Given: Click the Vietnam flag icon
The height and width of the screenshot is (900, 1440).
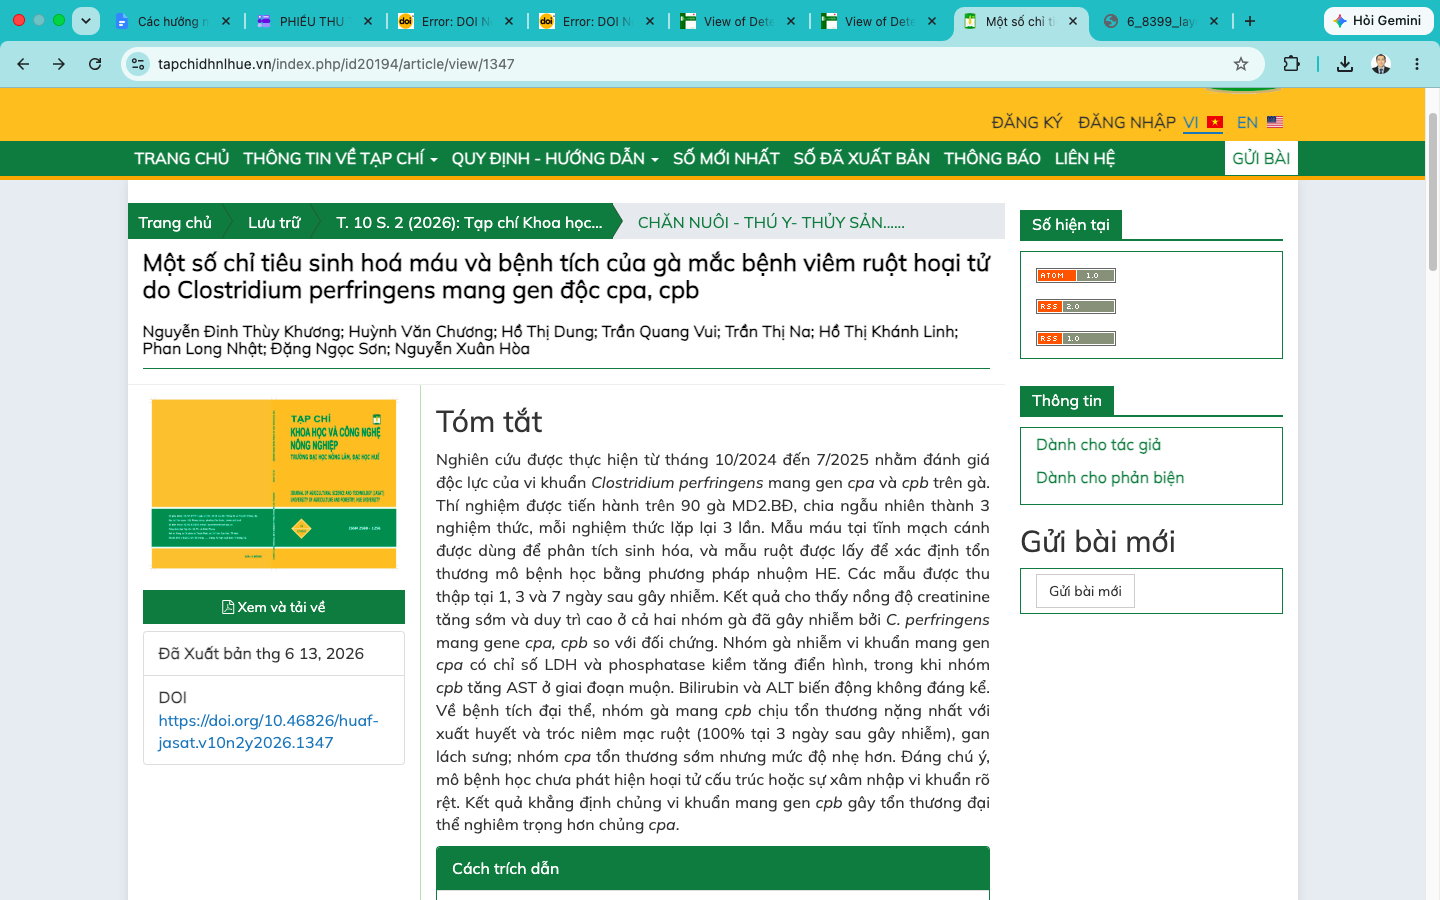Looking at the screenshot, I should [x=1215, y=122].
